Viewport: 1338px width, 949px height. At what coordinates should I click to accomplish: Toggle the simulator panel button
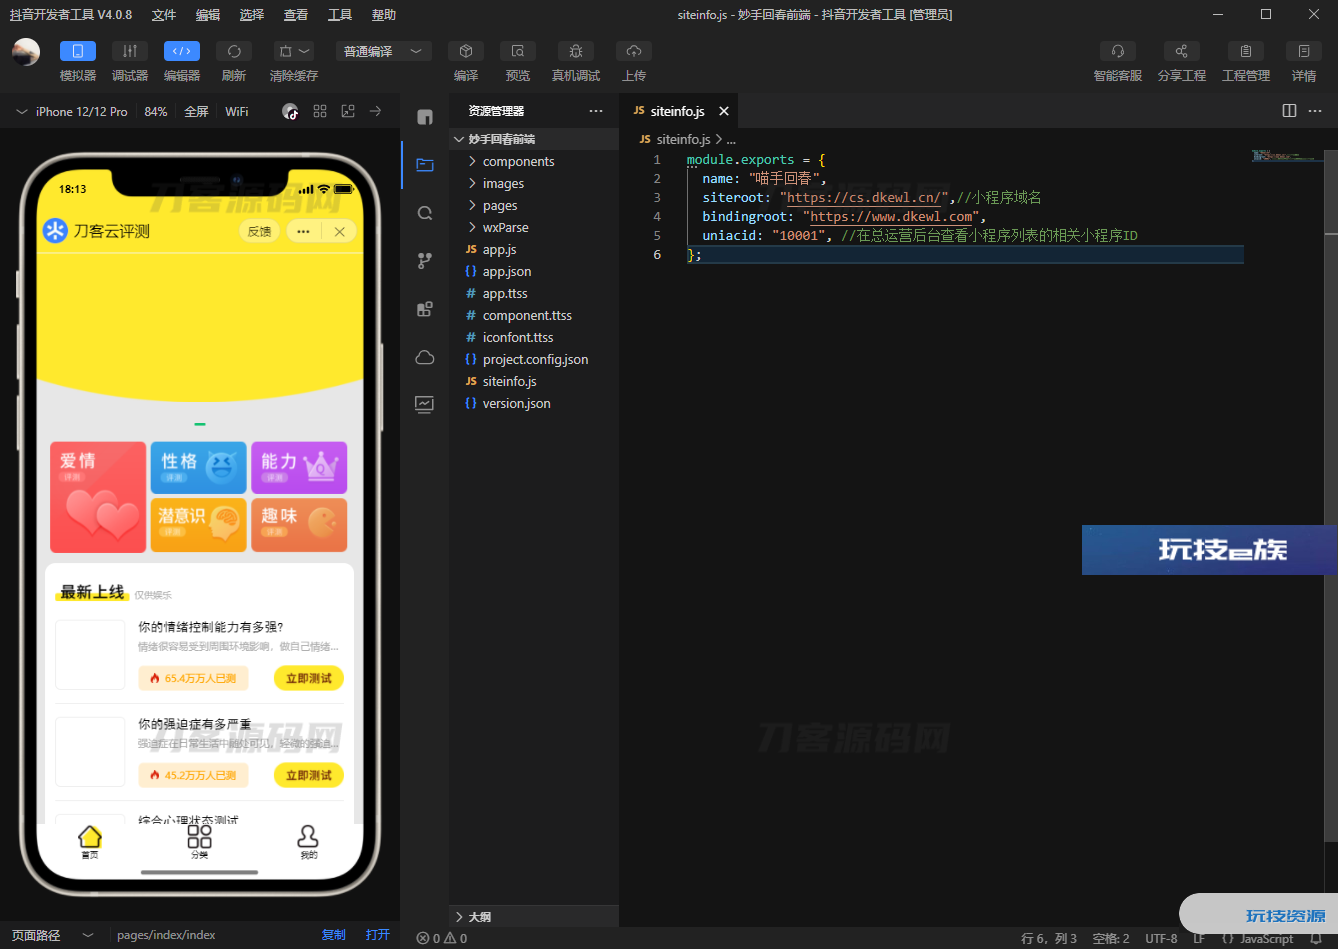click(78, 51)
